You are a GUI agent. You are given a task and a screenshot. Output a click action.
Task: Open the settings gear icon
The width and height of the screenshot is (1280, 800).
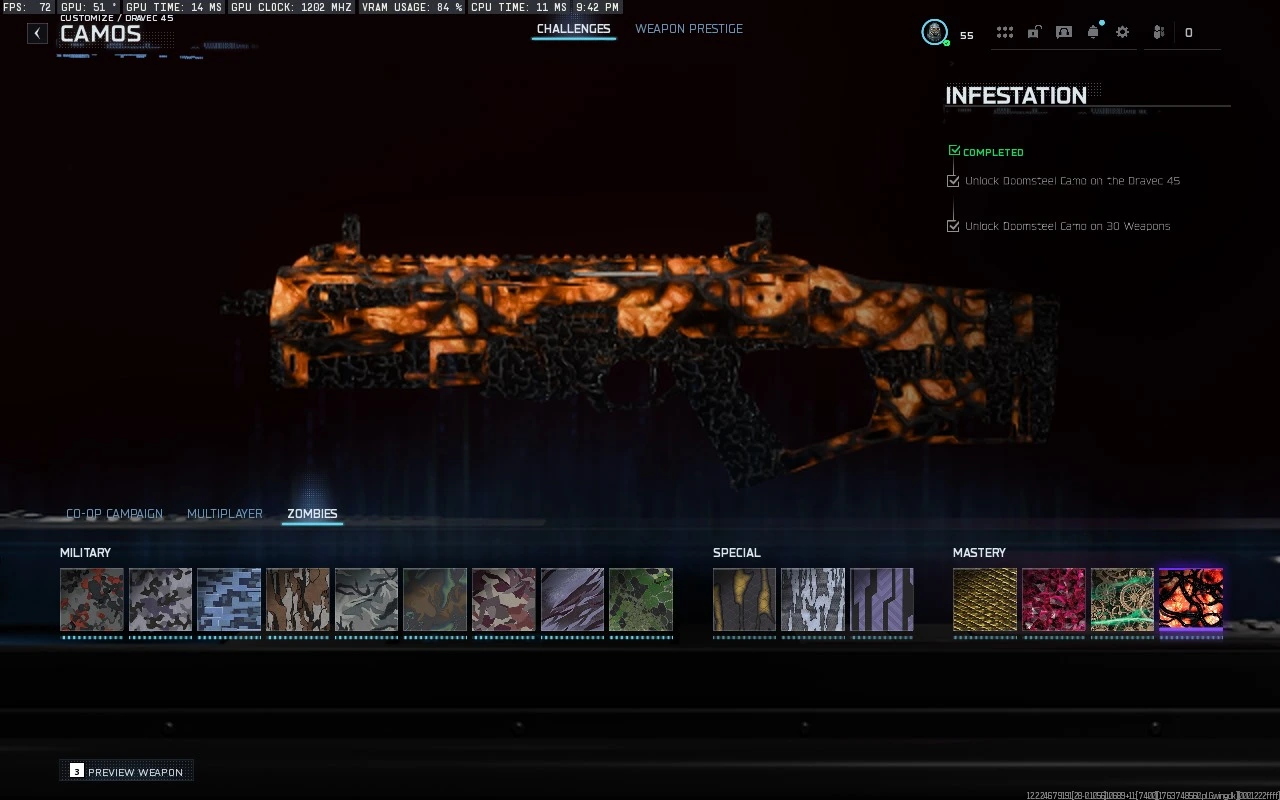coord(1122,32)
